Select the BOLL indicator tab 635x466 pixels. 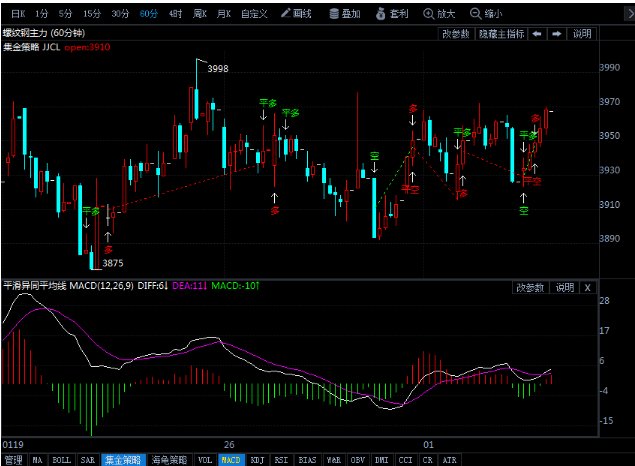[x=61, y=460]
